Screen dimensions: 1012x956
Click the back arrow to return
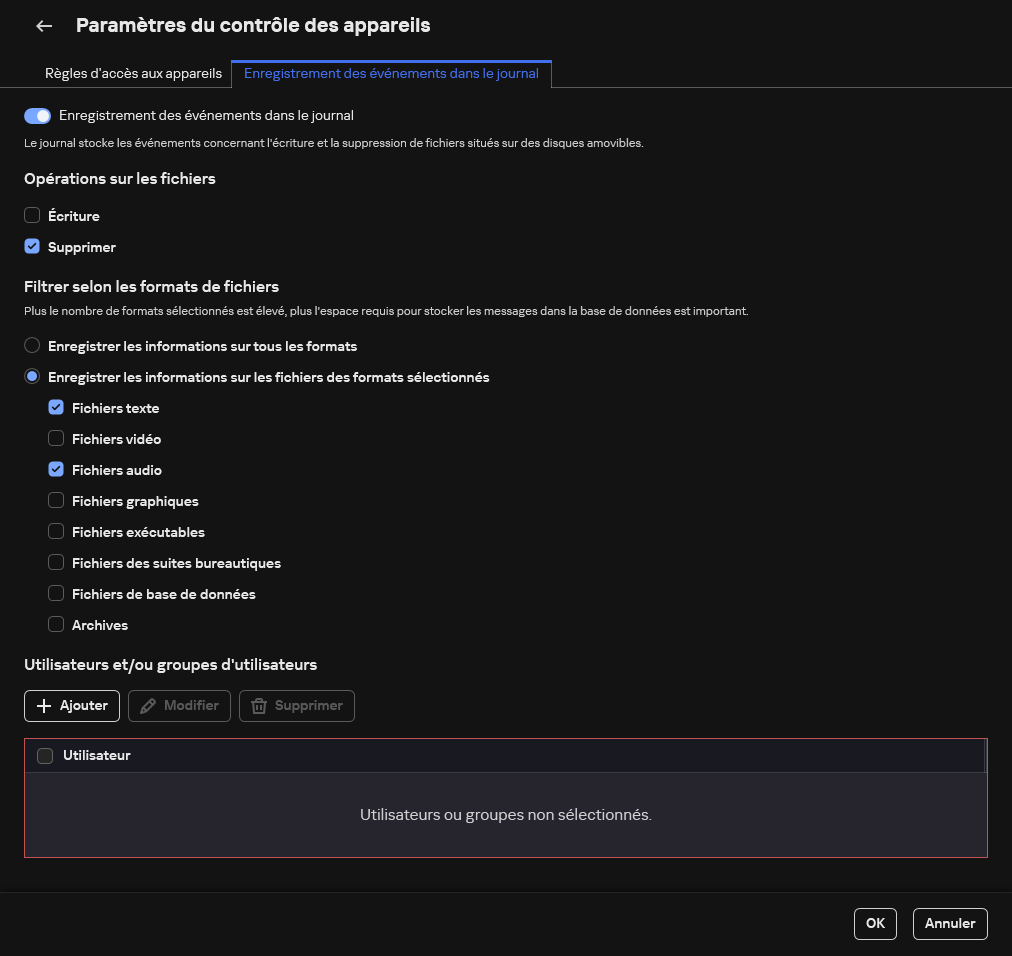coord(43,25)
